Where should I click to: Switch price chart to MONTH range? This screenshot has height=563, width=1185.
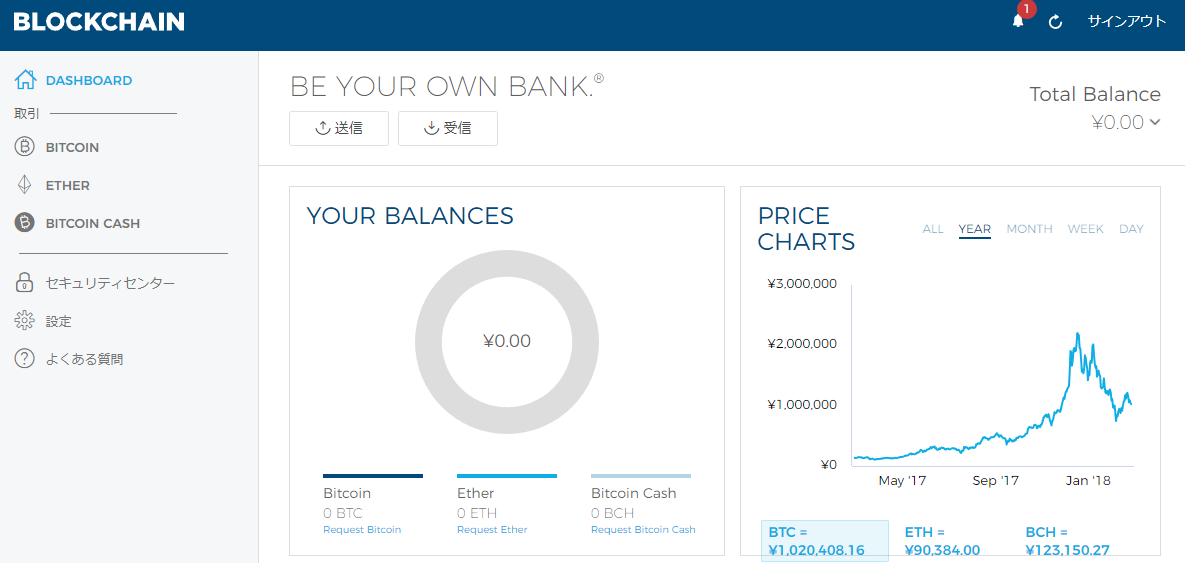pos(1029,229)
